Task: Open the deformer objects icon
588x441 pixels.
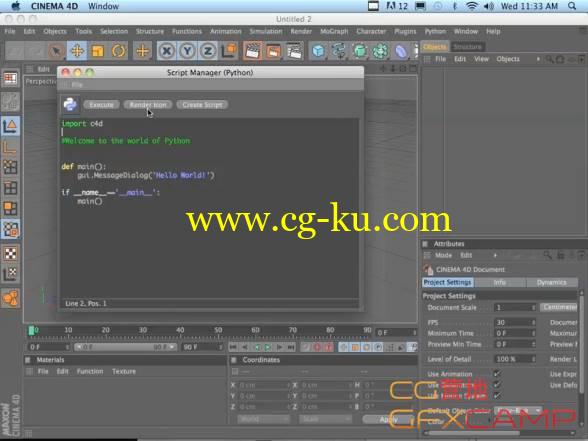Action: (x=401, y=51)
